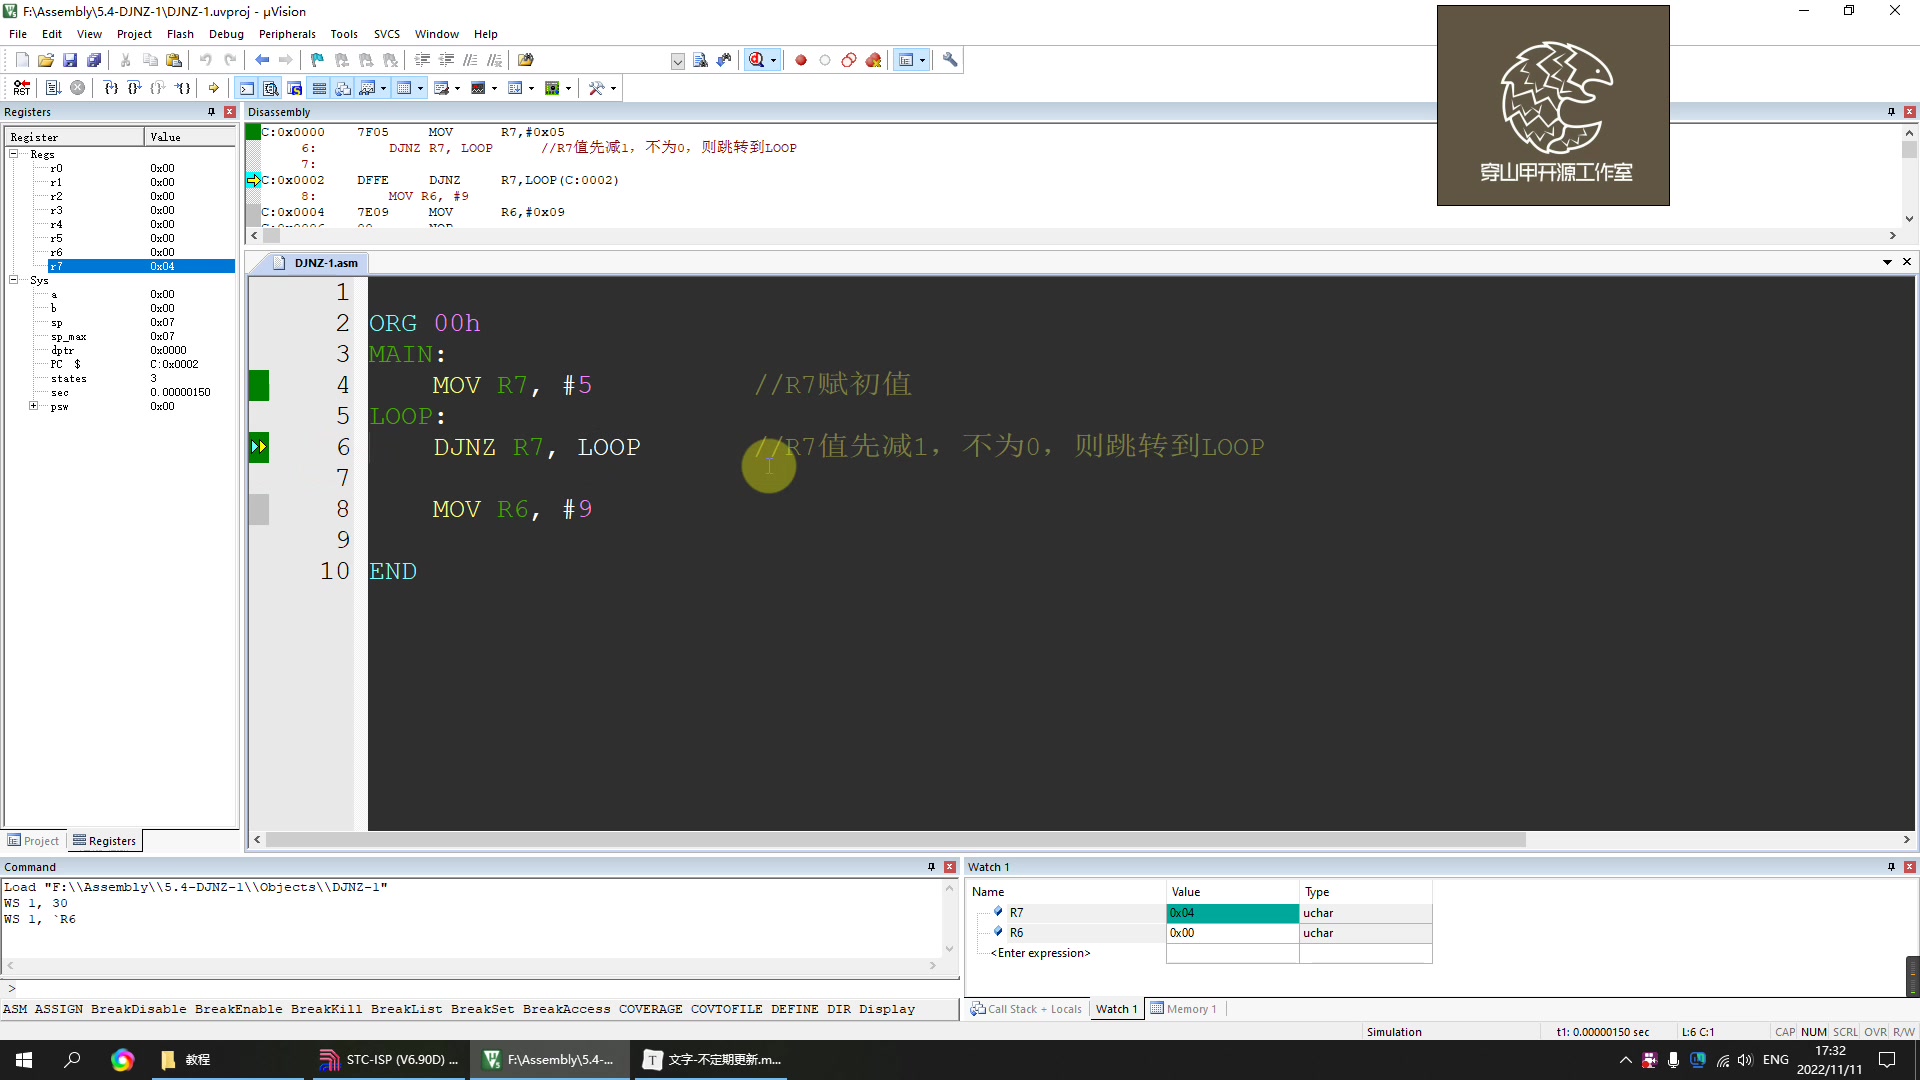
Task: Click the Reset CPU (RST) icon
Action: (x=21, y=88)
